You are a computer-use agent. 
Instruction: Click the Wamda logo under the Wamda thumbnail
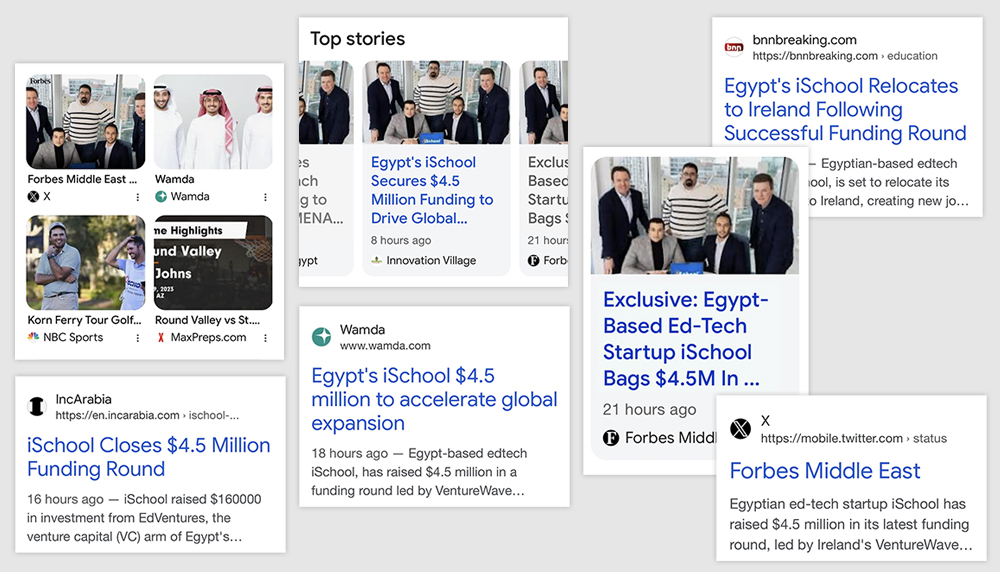point(161,196)
